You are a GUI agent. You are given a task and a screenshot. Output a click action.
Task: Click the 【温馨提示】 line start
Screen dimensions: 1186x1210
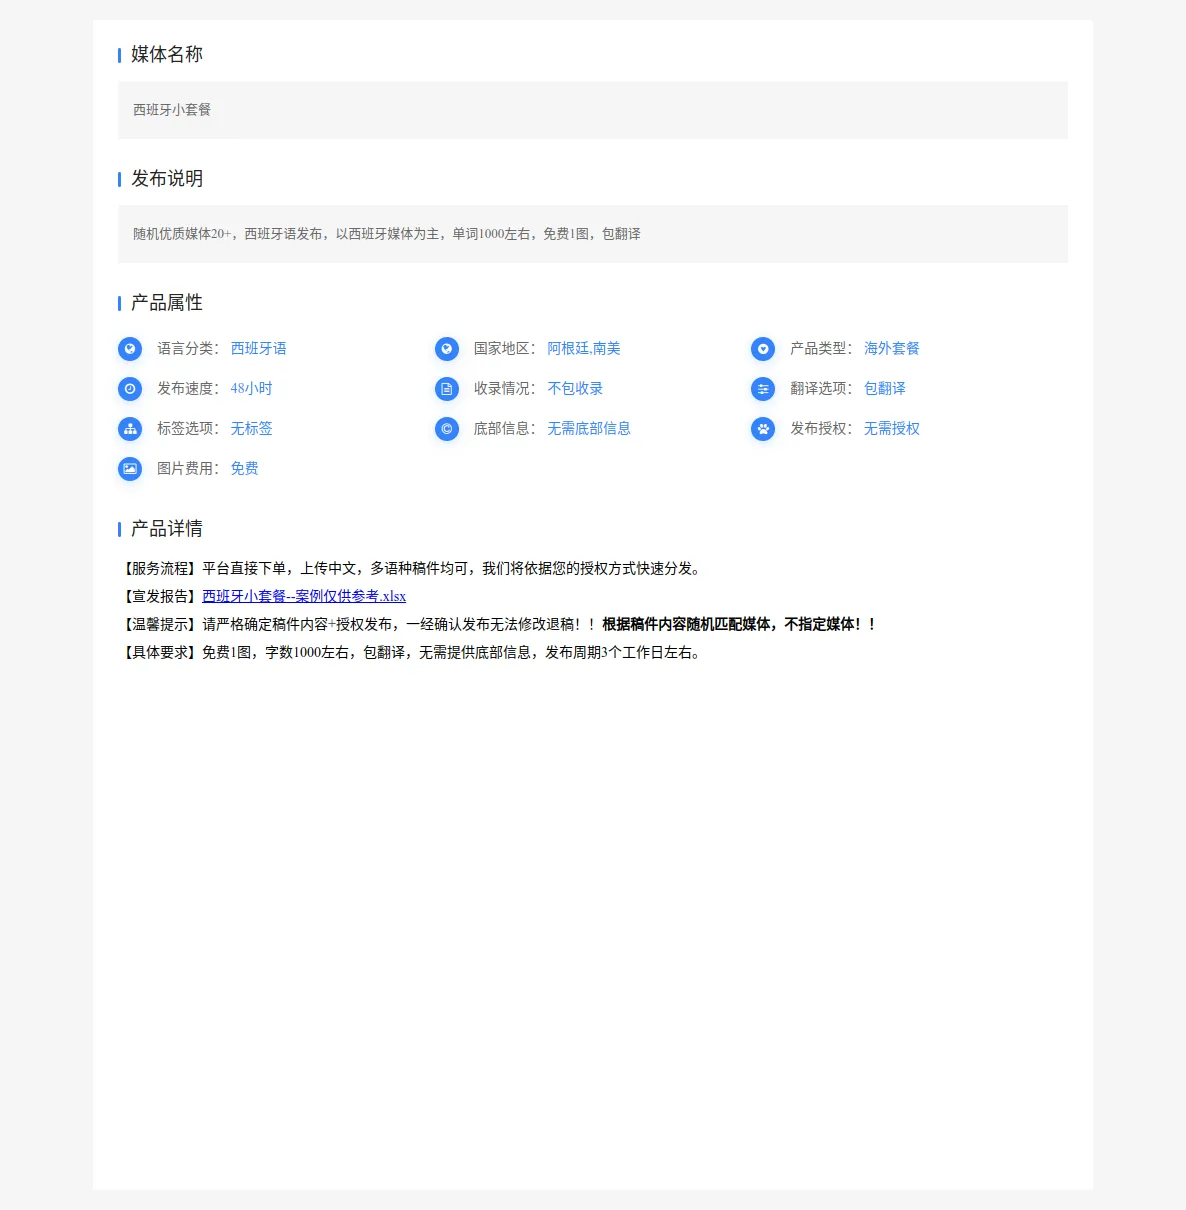(x=160, y=624)
